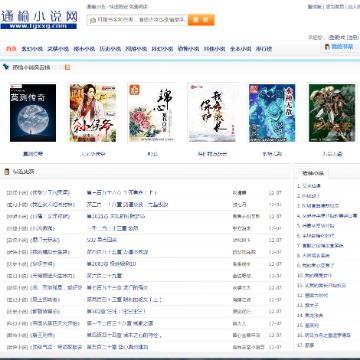
Task: Click the book icon beside latest updates heading
Action: tap(6, 172)
